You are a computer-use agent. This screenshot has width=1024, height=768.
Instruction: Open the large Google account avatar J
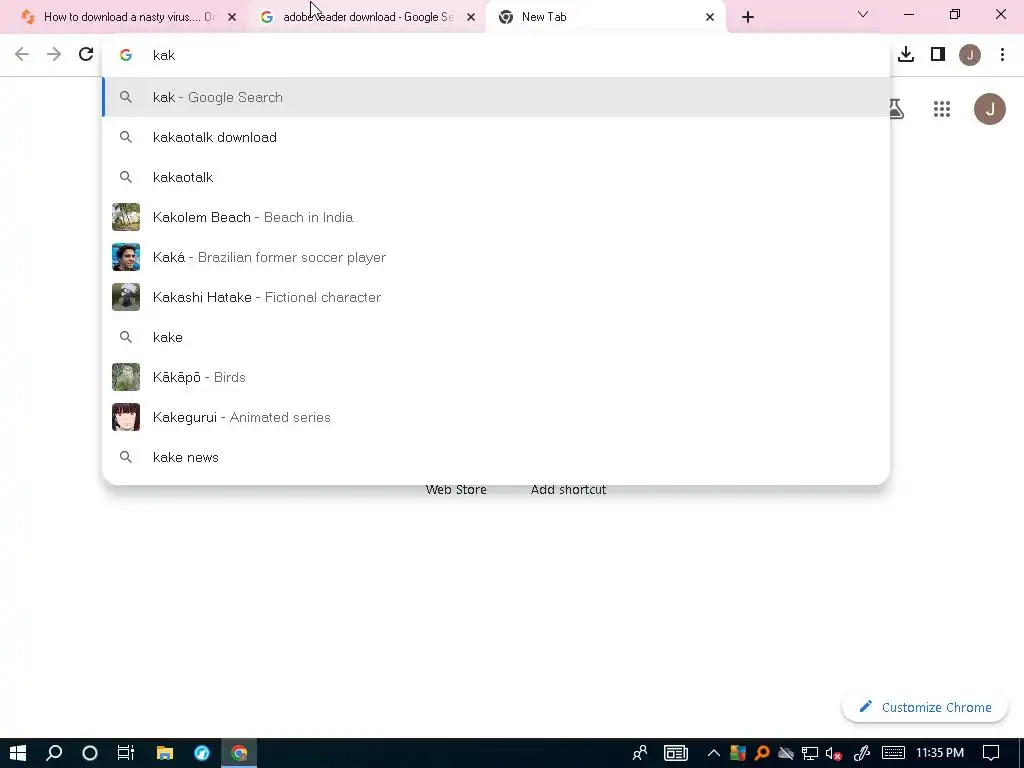990,109
